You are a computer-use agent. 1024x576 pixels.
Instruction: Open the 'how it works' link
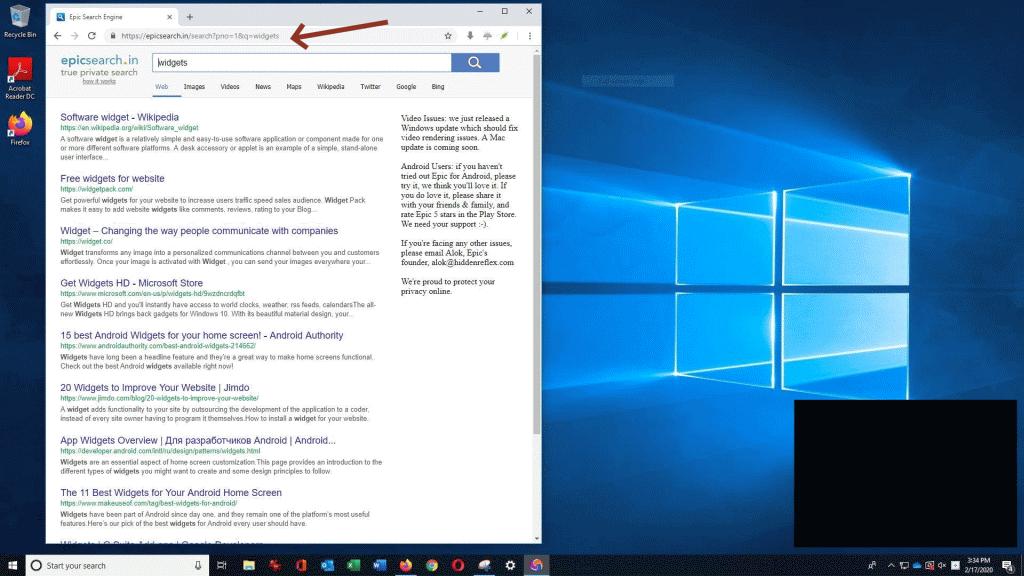point(99,82)
